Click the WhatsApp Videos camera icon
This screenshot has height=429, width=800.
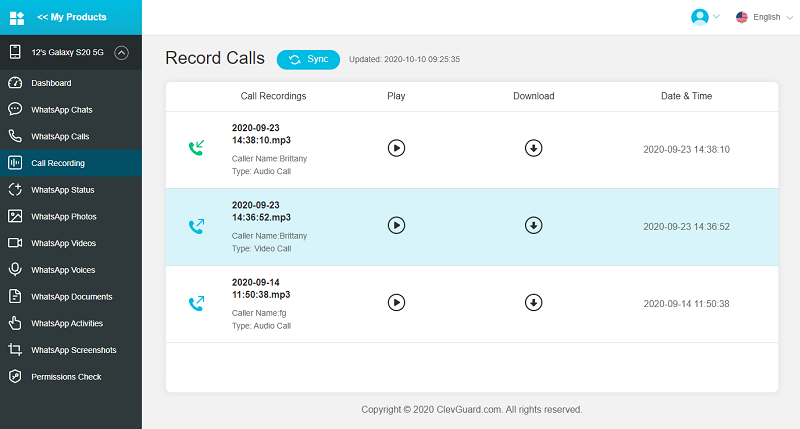click(x=15, y=242)
